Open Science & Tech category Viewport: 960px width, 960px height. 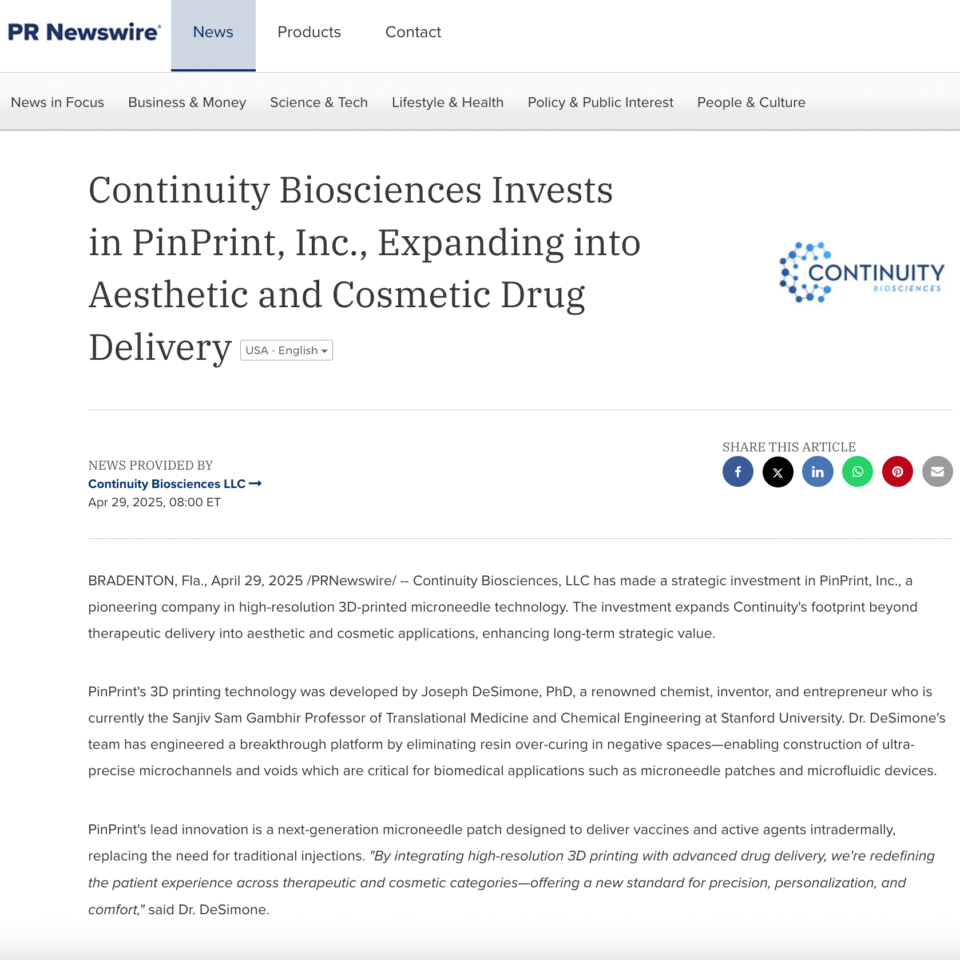318,102
